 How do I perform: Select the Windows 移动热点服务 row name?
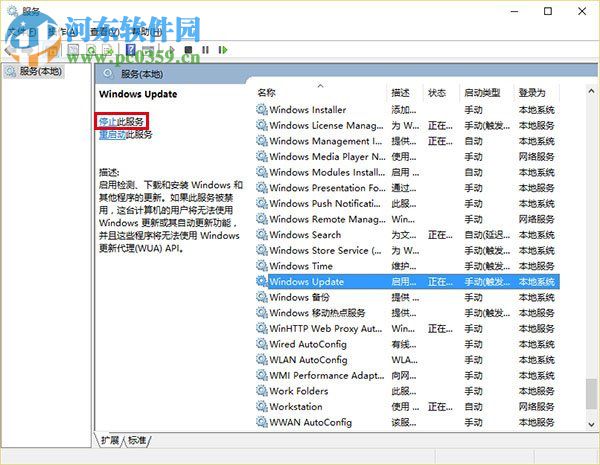click(x=317, y=313)
